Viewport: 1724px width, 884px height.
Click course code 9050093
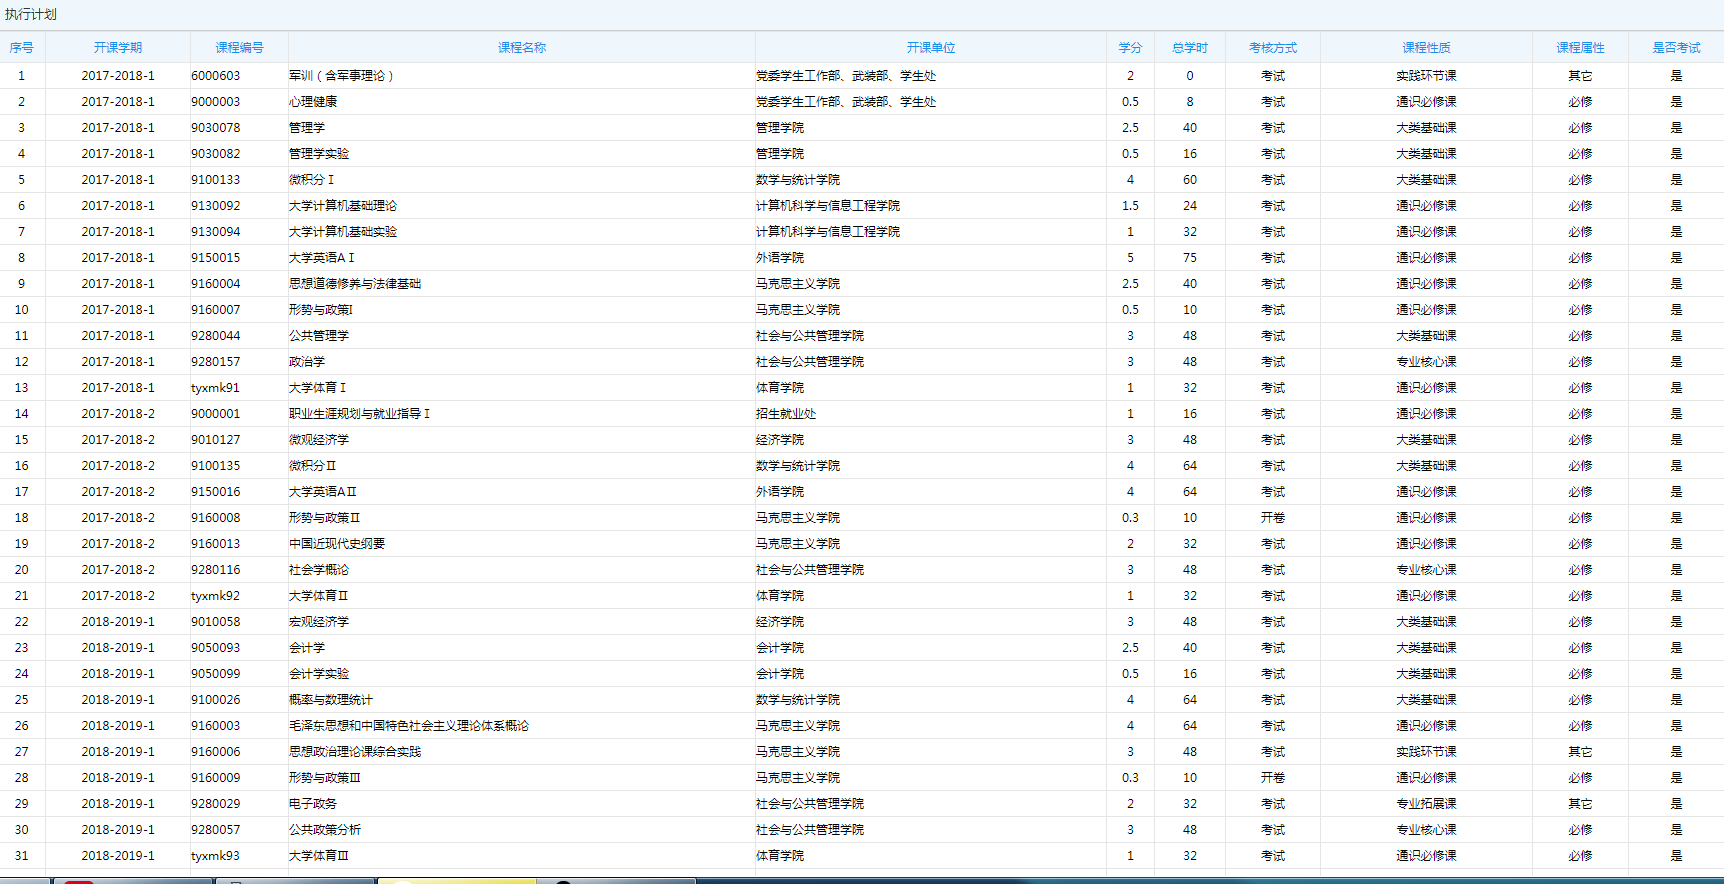(x=216, y=648)
